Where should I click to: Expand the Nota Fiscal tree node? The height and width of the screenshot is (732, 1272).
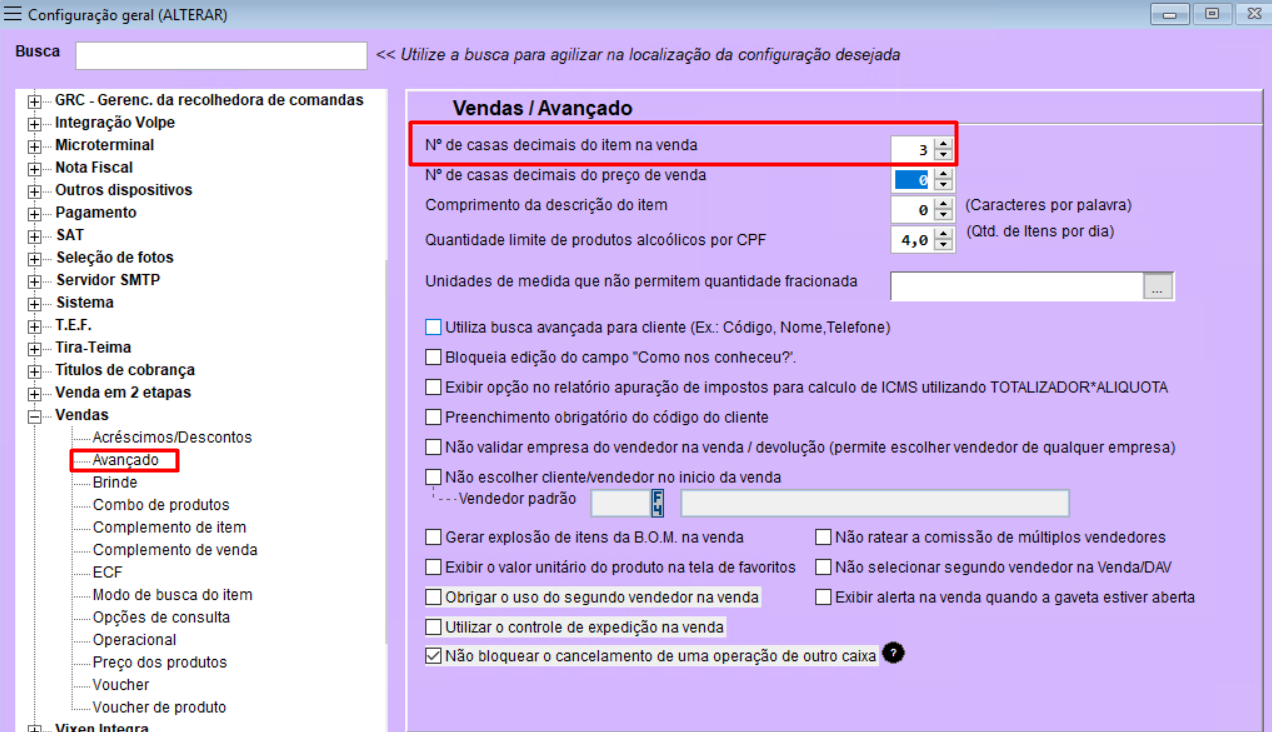coord(35,168)
